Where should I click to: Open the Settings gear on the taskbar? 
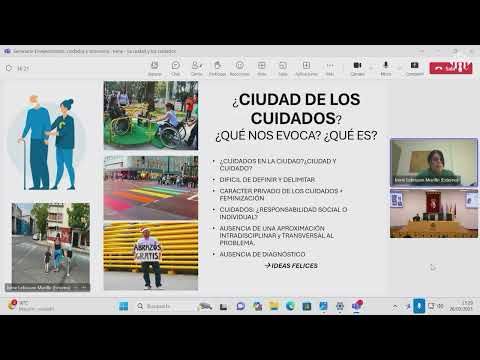[x=340, y=306]
